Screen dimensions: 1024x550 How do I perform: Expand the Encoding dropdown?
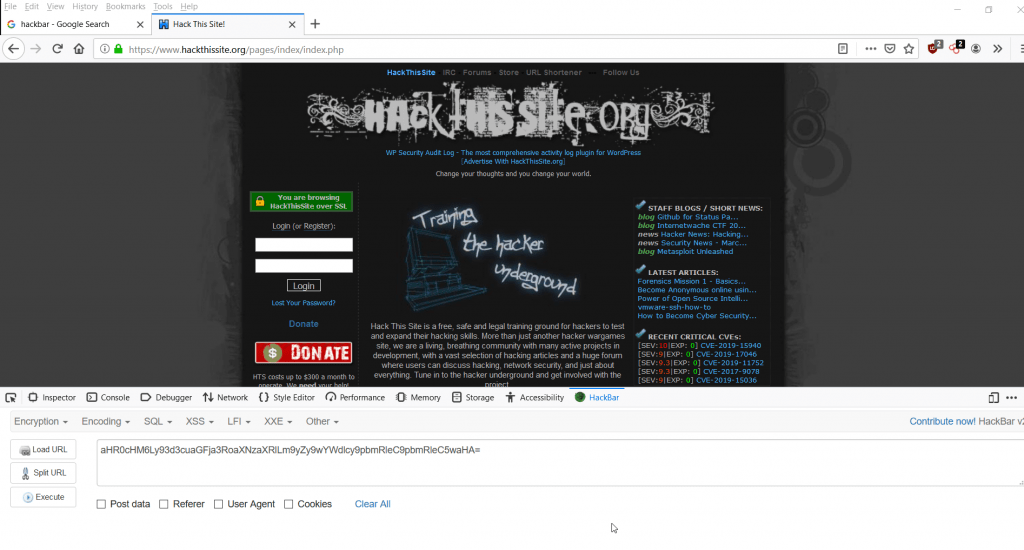105,421
